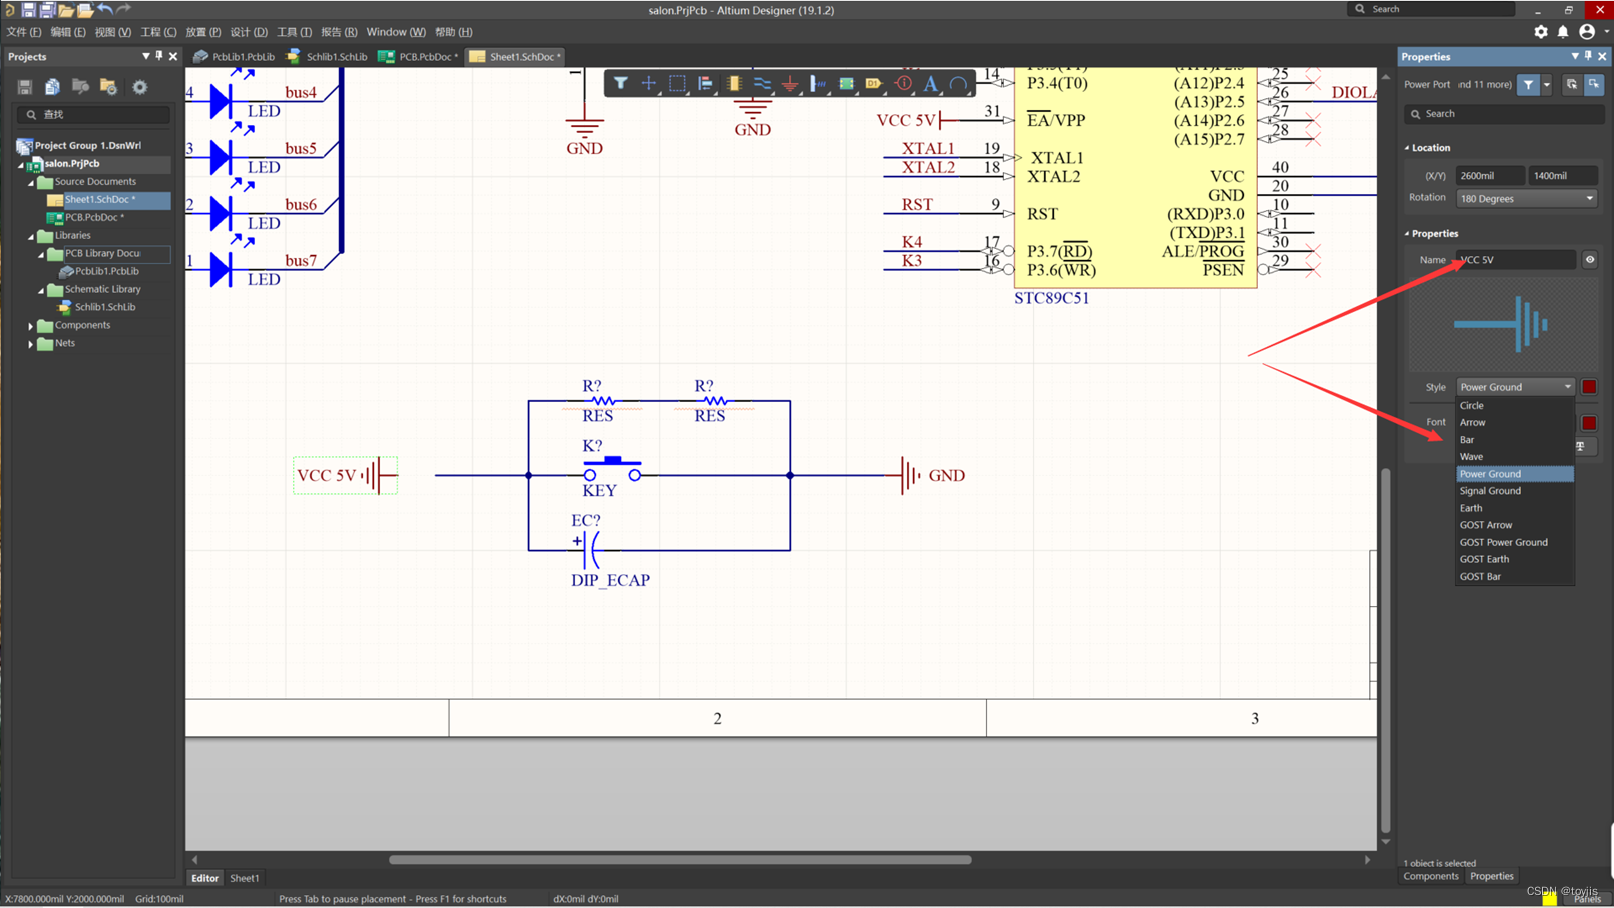Open the 文件 (F) menu
Screen dimensions: 1614x908
click(24, 32)
